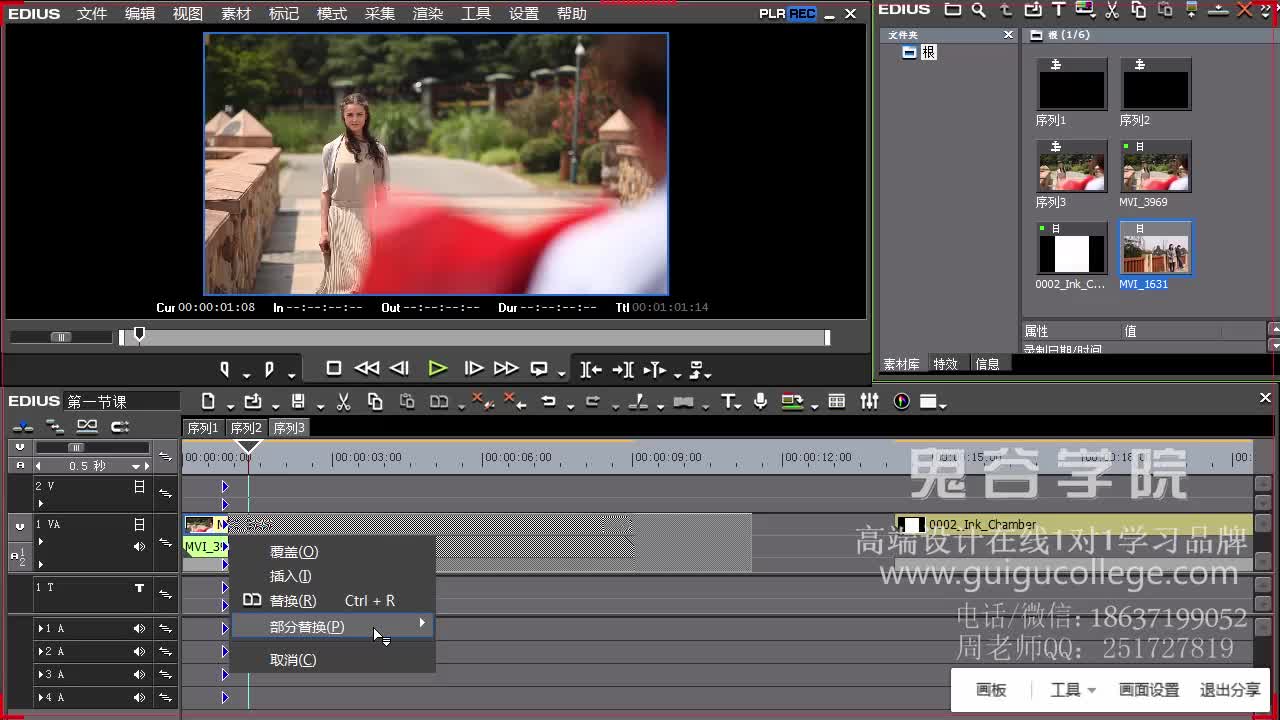
Task: Mute the speaker toggle on audio track 1A
Action: (139, 629)
